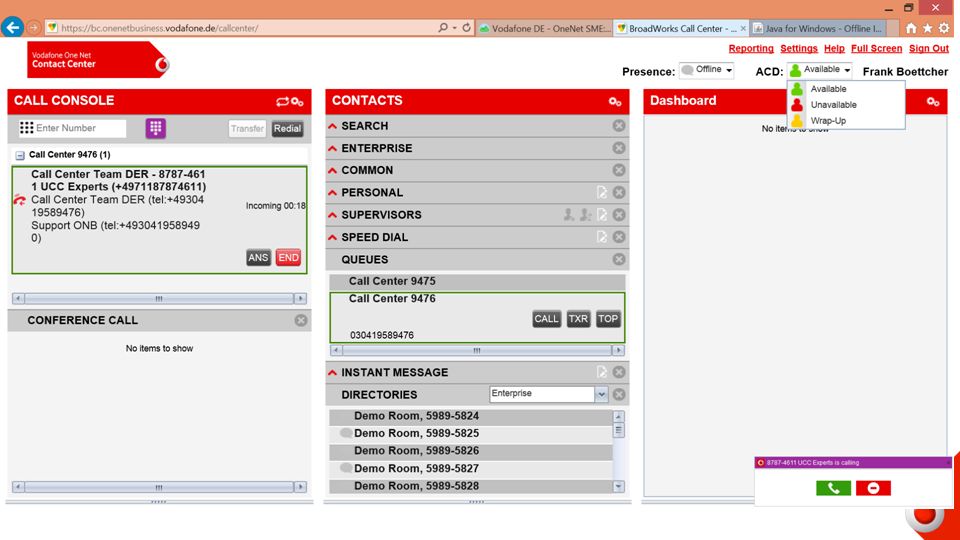Close the SEARCH contacts section
960x540 pixels.
pyautogui.click(x=619, y=126)
